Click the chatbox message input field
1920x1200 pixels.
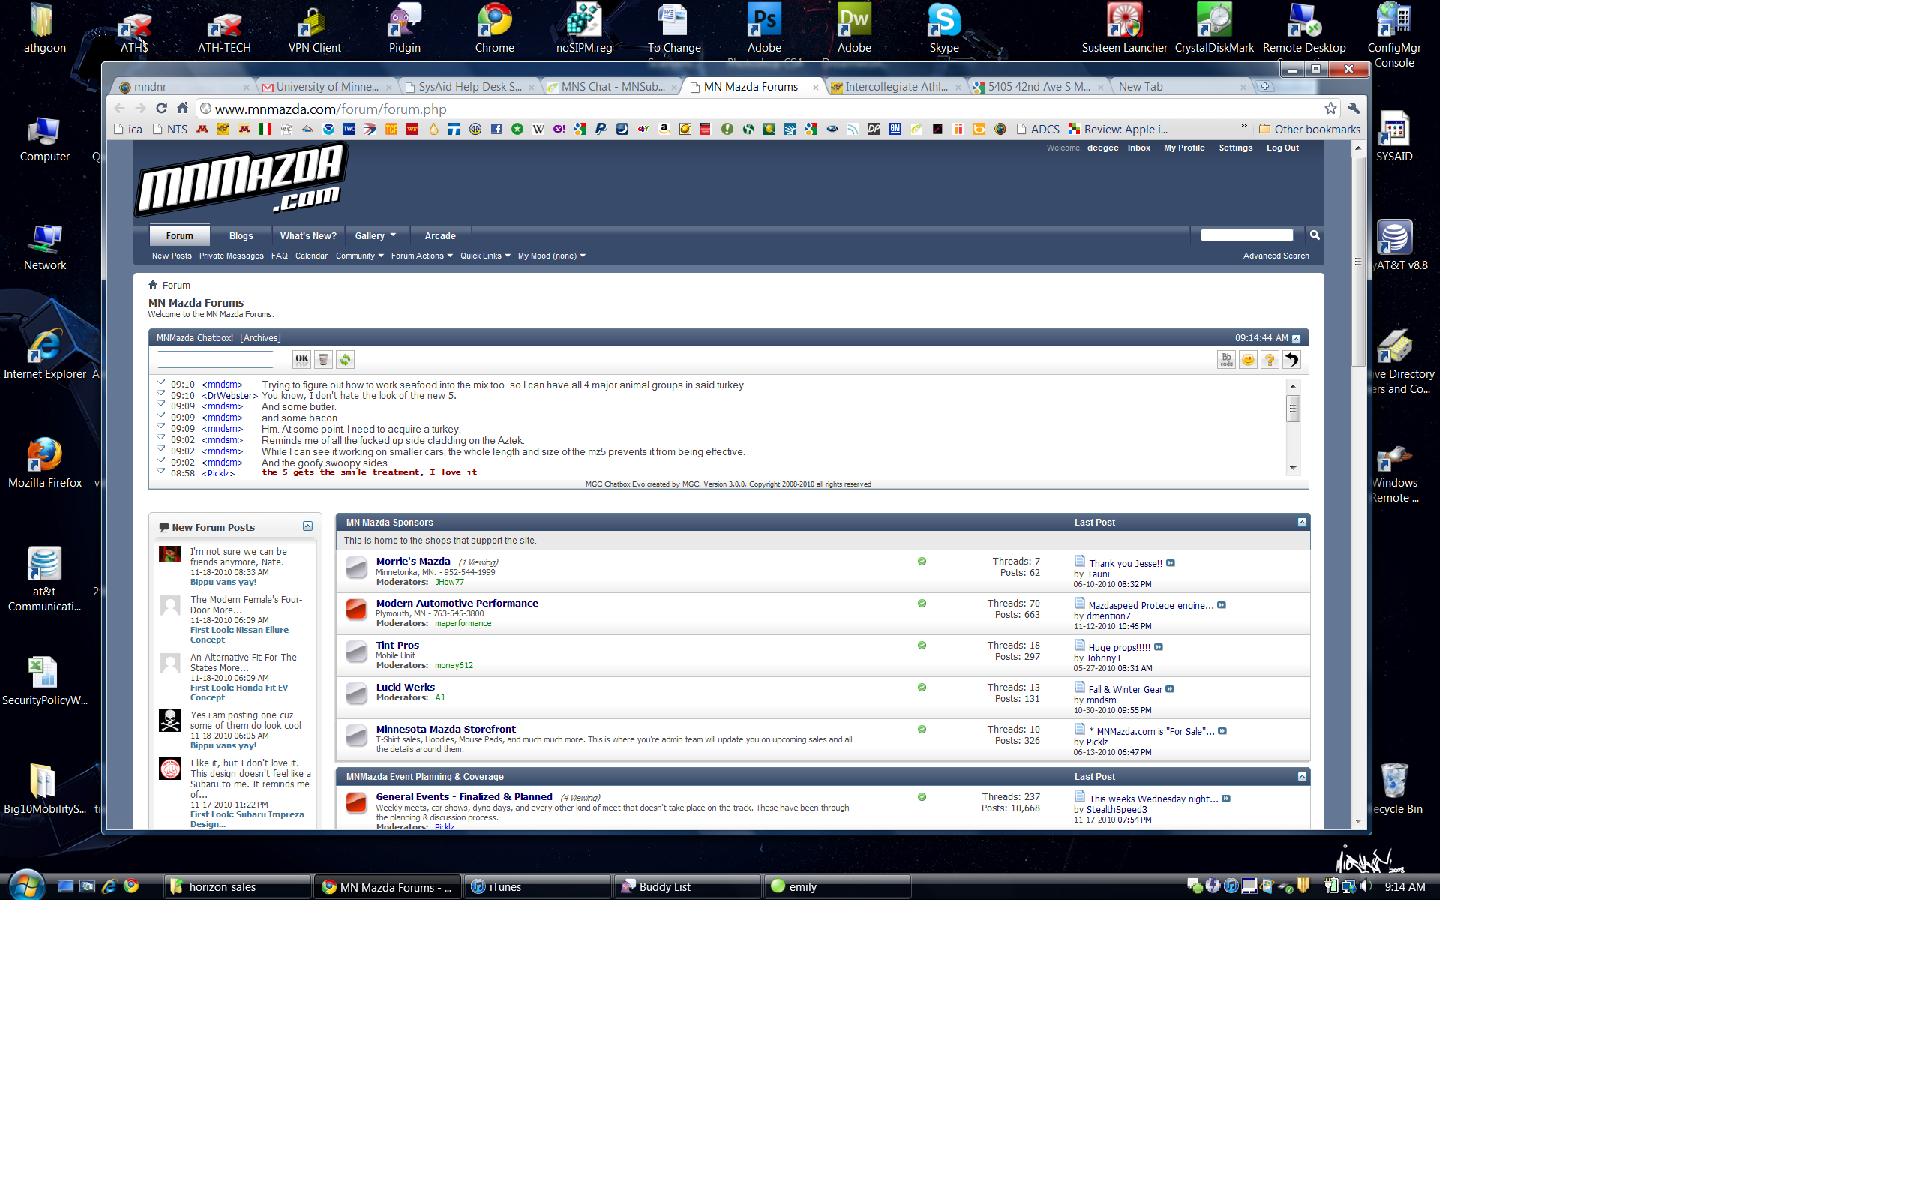tap(215, 359)
